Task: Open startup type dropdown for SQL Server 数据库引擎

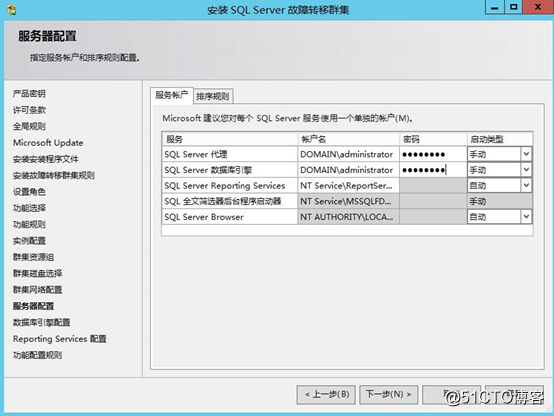Action: tap(526, 170)
